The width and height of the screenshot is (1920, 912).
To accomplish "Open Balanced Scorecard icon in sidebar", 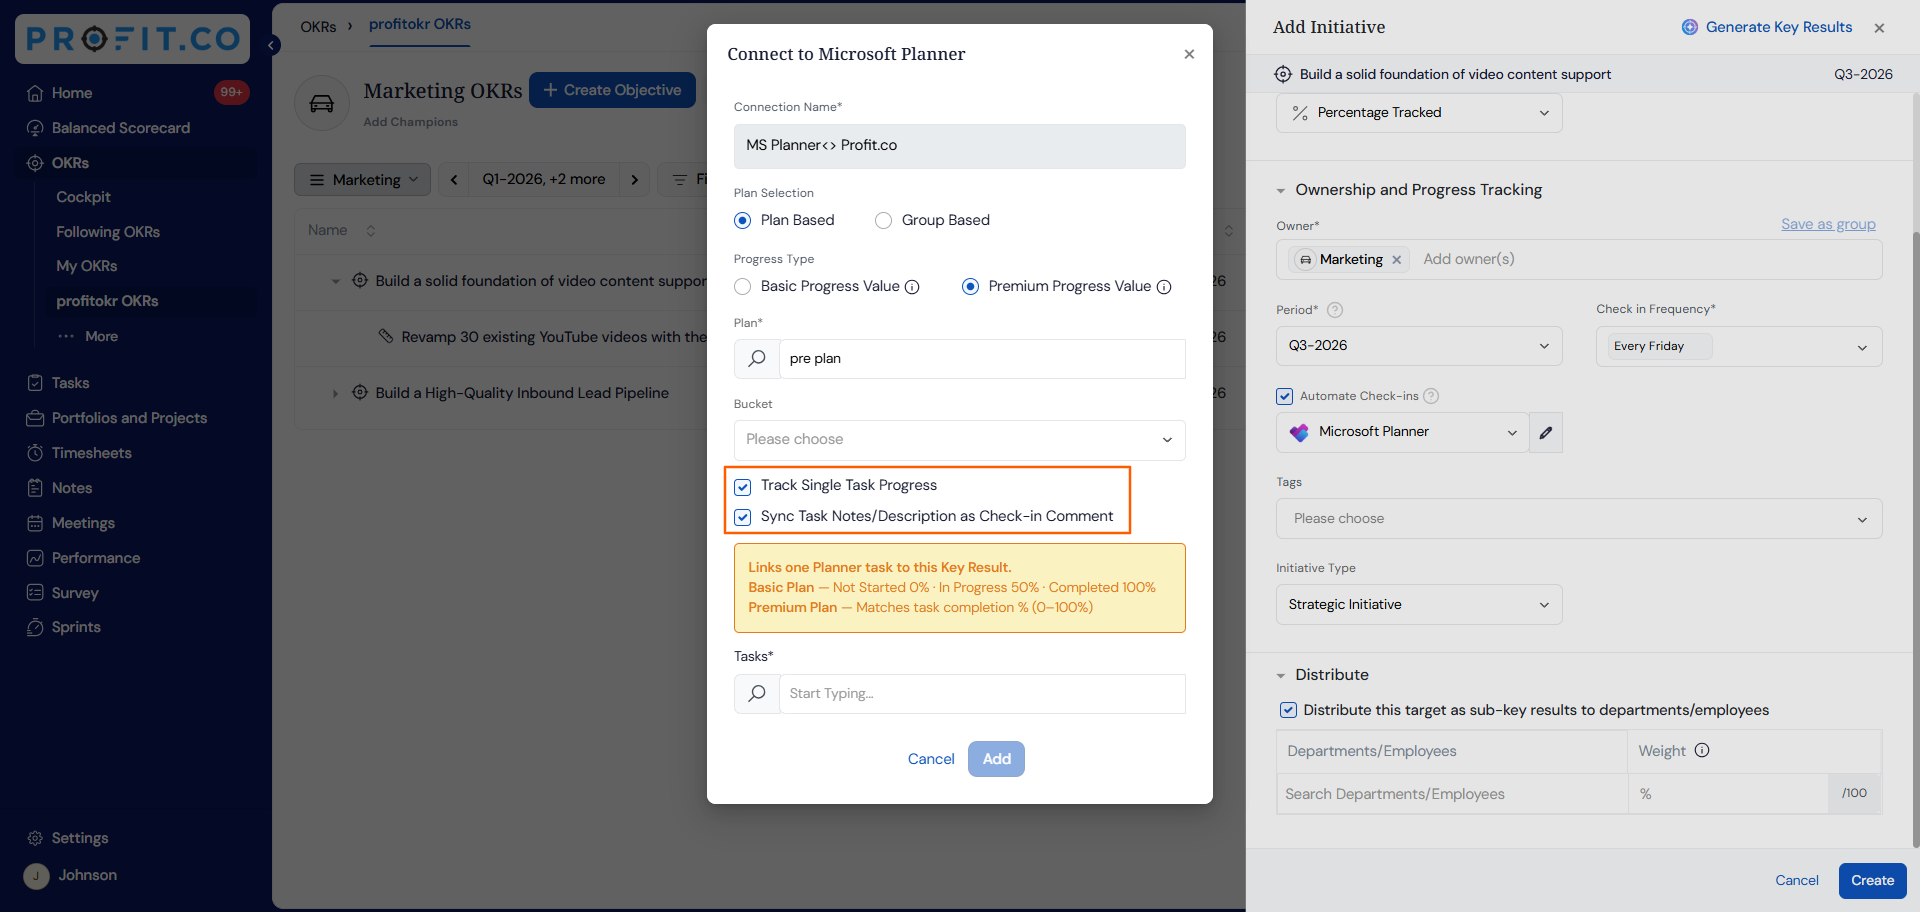I will [x=35, y=128].
